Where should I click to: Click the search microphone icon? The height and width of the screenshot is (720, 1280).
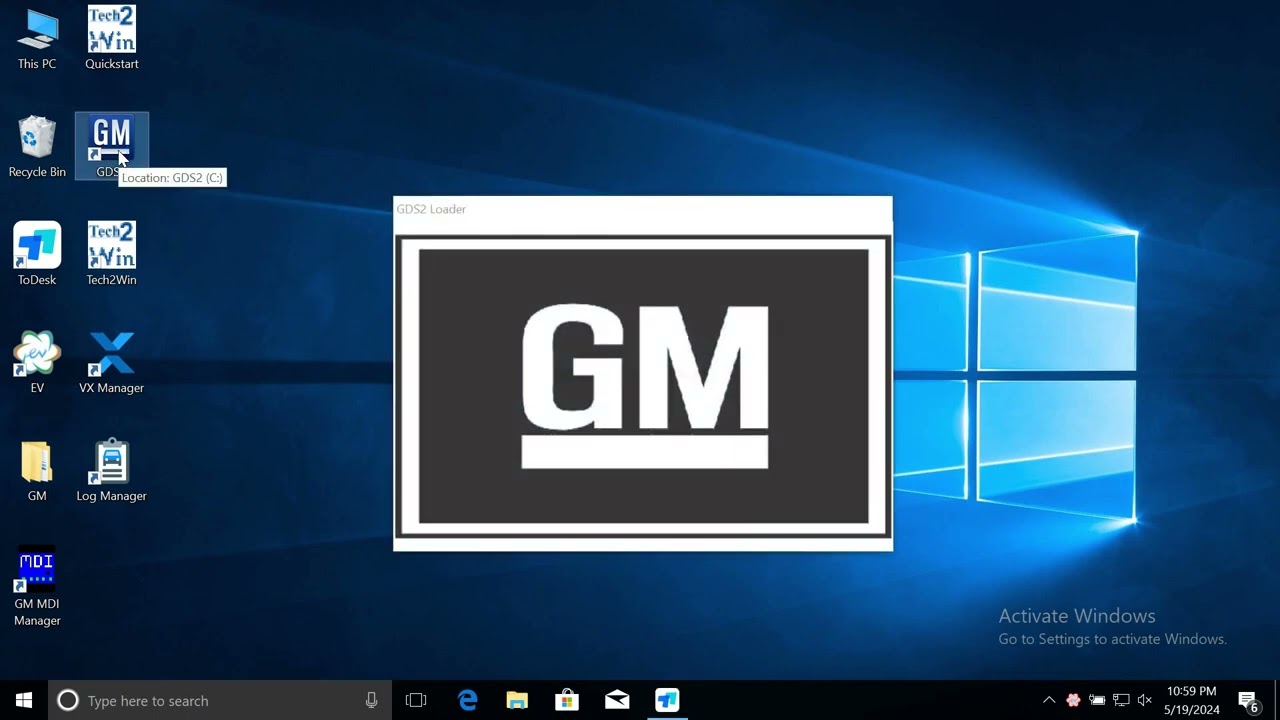[371, 700]
